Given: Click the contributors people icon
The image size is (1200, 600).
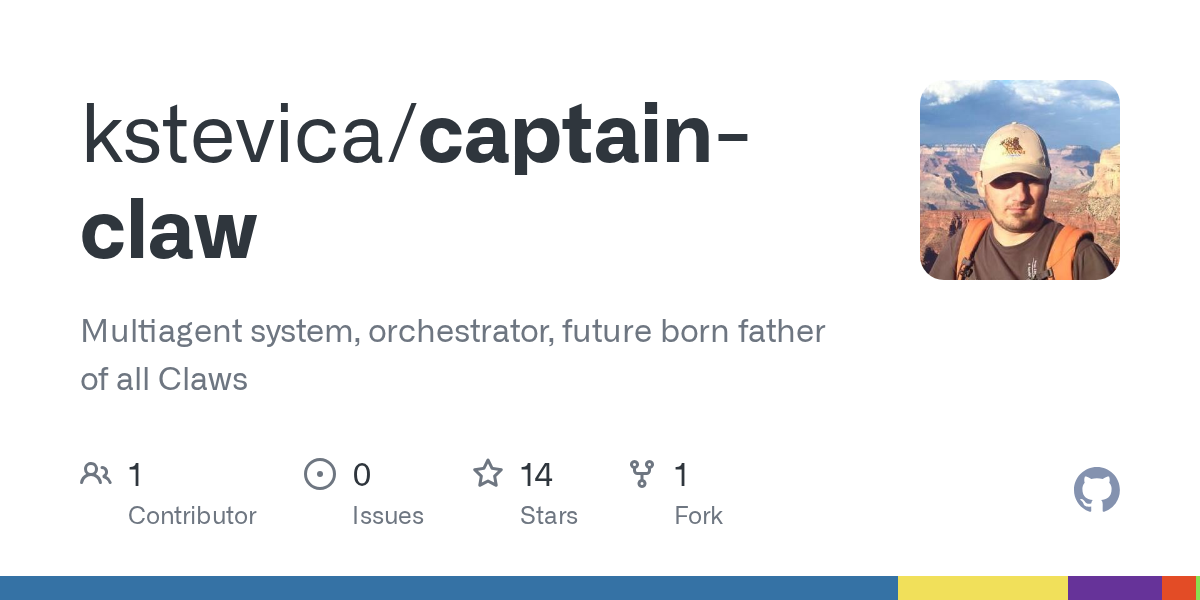Looking at the screenshot, I should pos(96,474).
